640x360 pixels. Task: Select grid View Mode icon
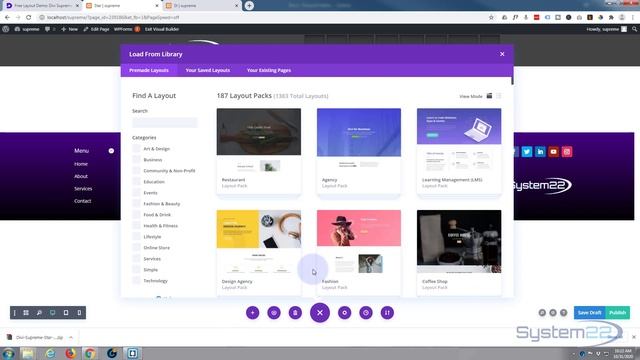(489, 96)
